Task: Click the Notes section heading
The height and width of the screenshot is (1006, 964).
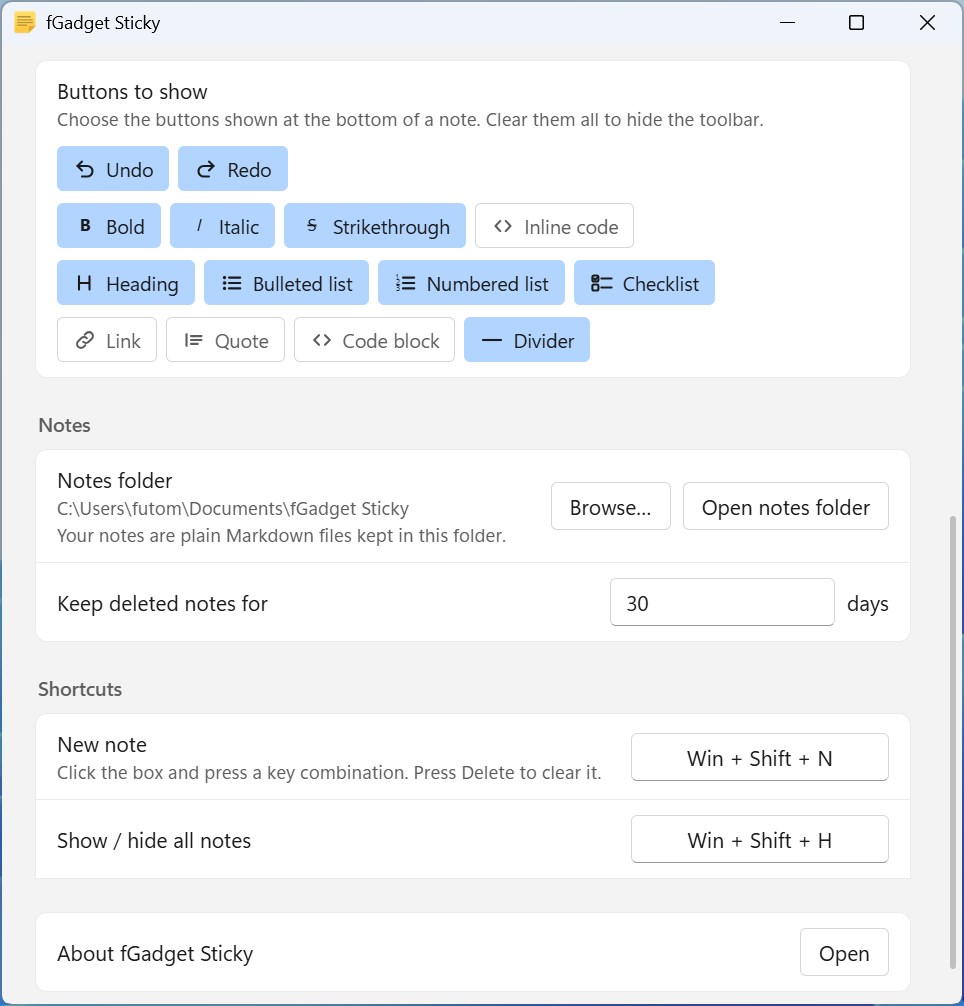Action: point(64,425)
